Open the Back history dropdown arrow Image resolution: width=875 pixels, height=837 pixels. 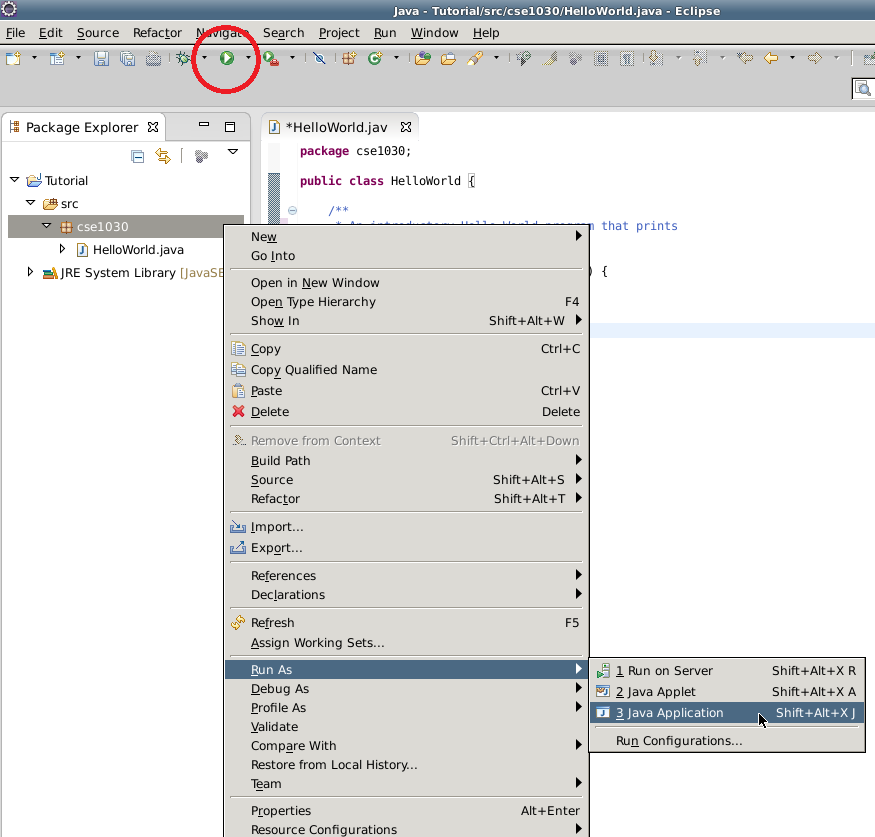click(792, 57)
